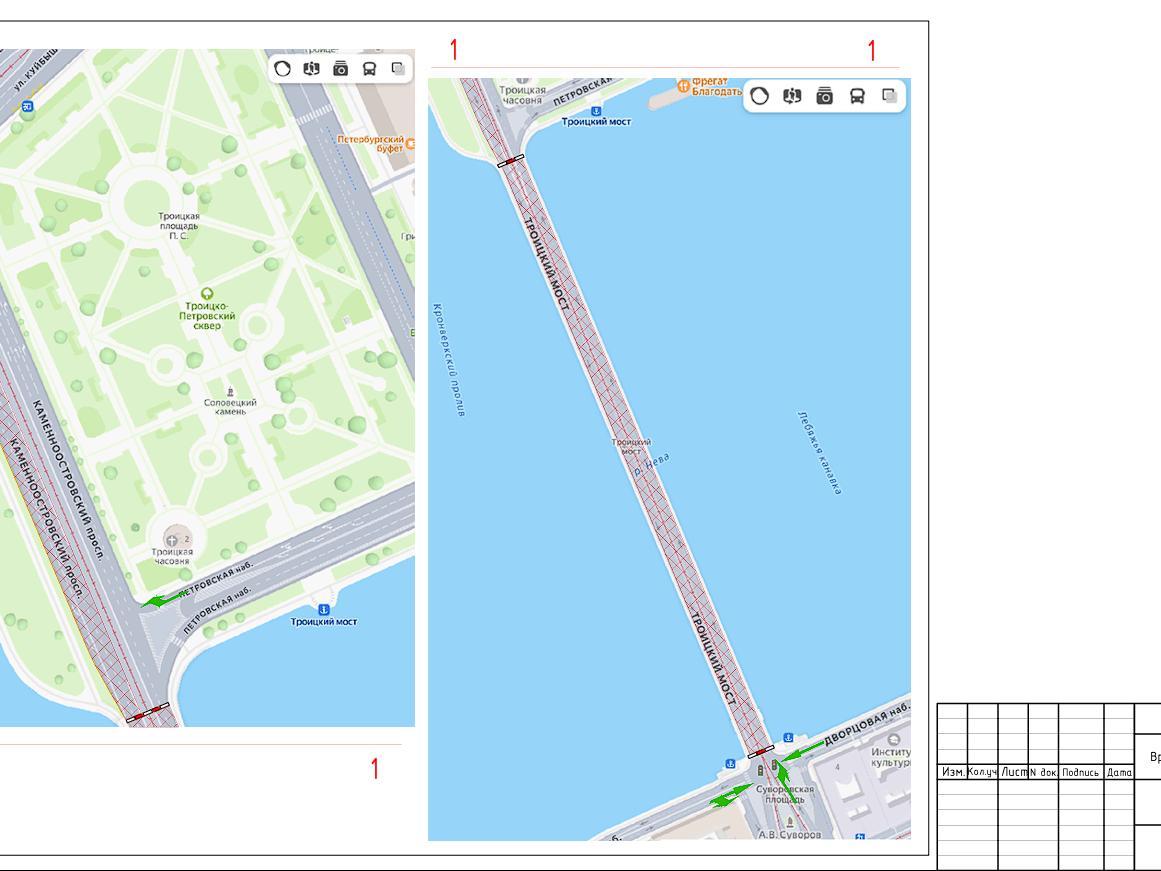The height and width of the screenshot is (871, 1161).
Task: Select the Лист title block cell
Action: coord(1013,772)
